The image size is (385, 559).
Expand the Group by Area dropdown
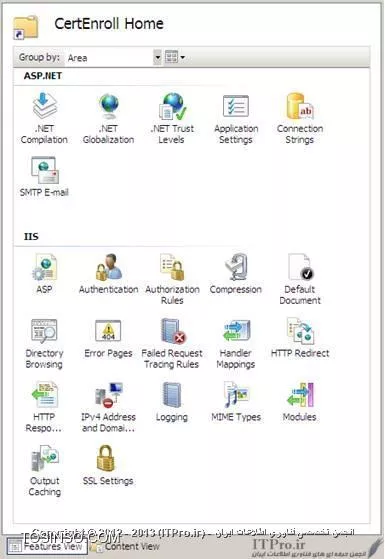click(x=157, y=57)
